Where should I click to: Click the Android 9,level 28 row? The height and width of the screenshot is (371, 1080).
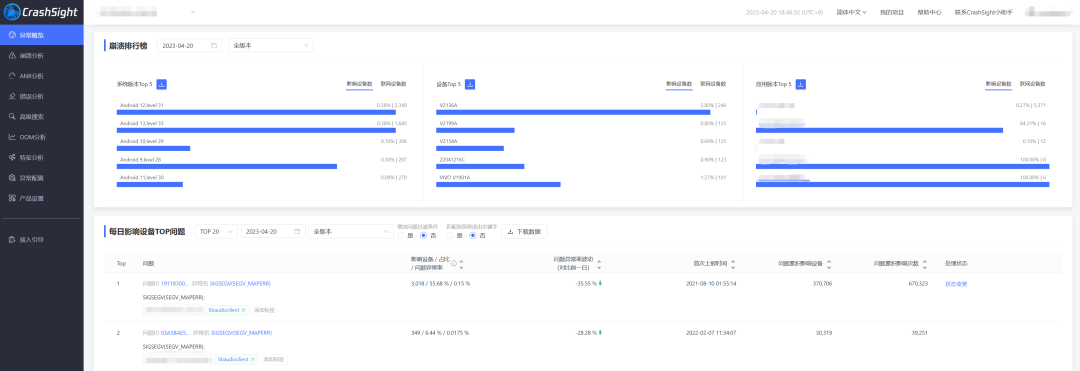[x=262, y=162]
